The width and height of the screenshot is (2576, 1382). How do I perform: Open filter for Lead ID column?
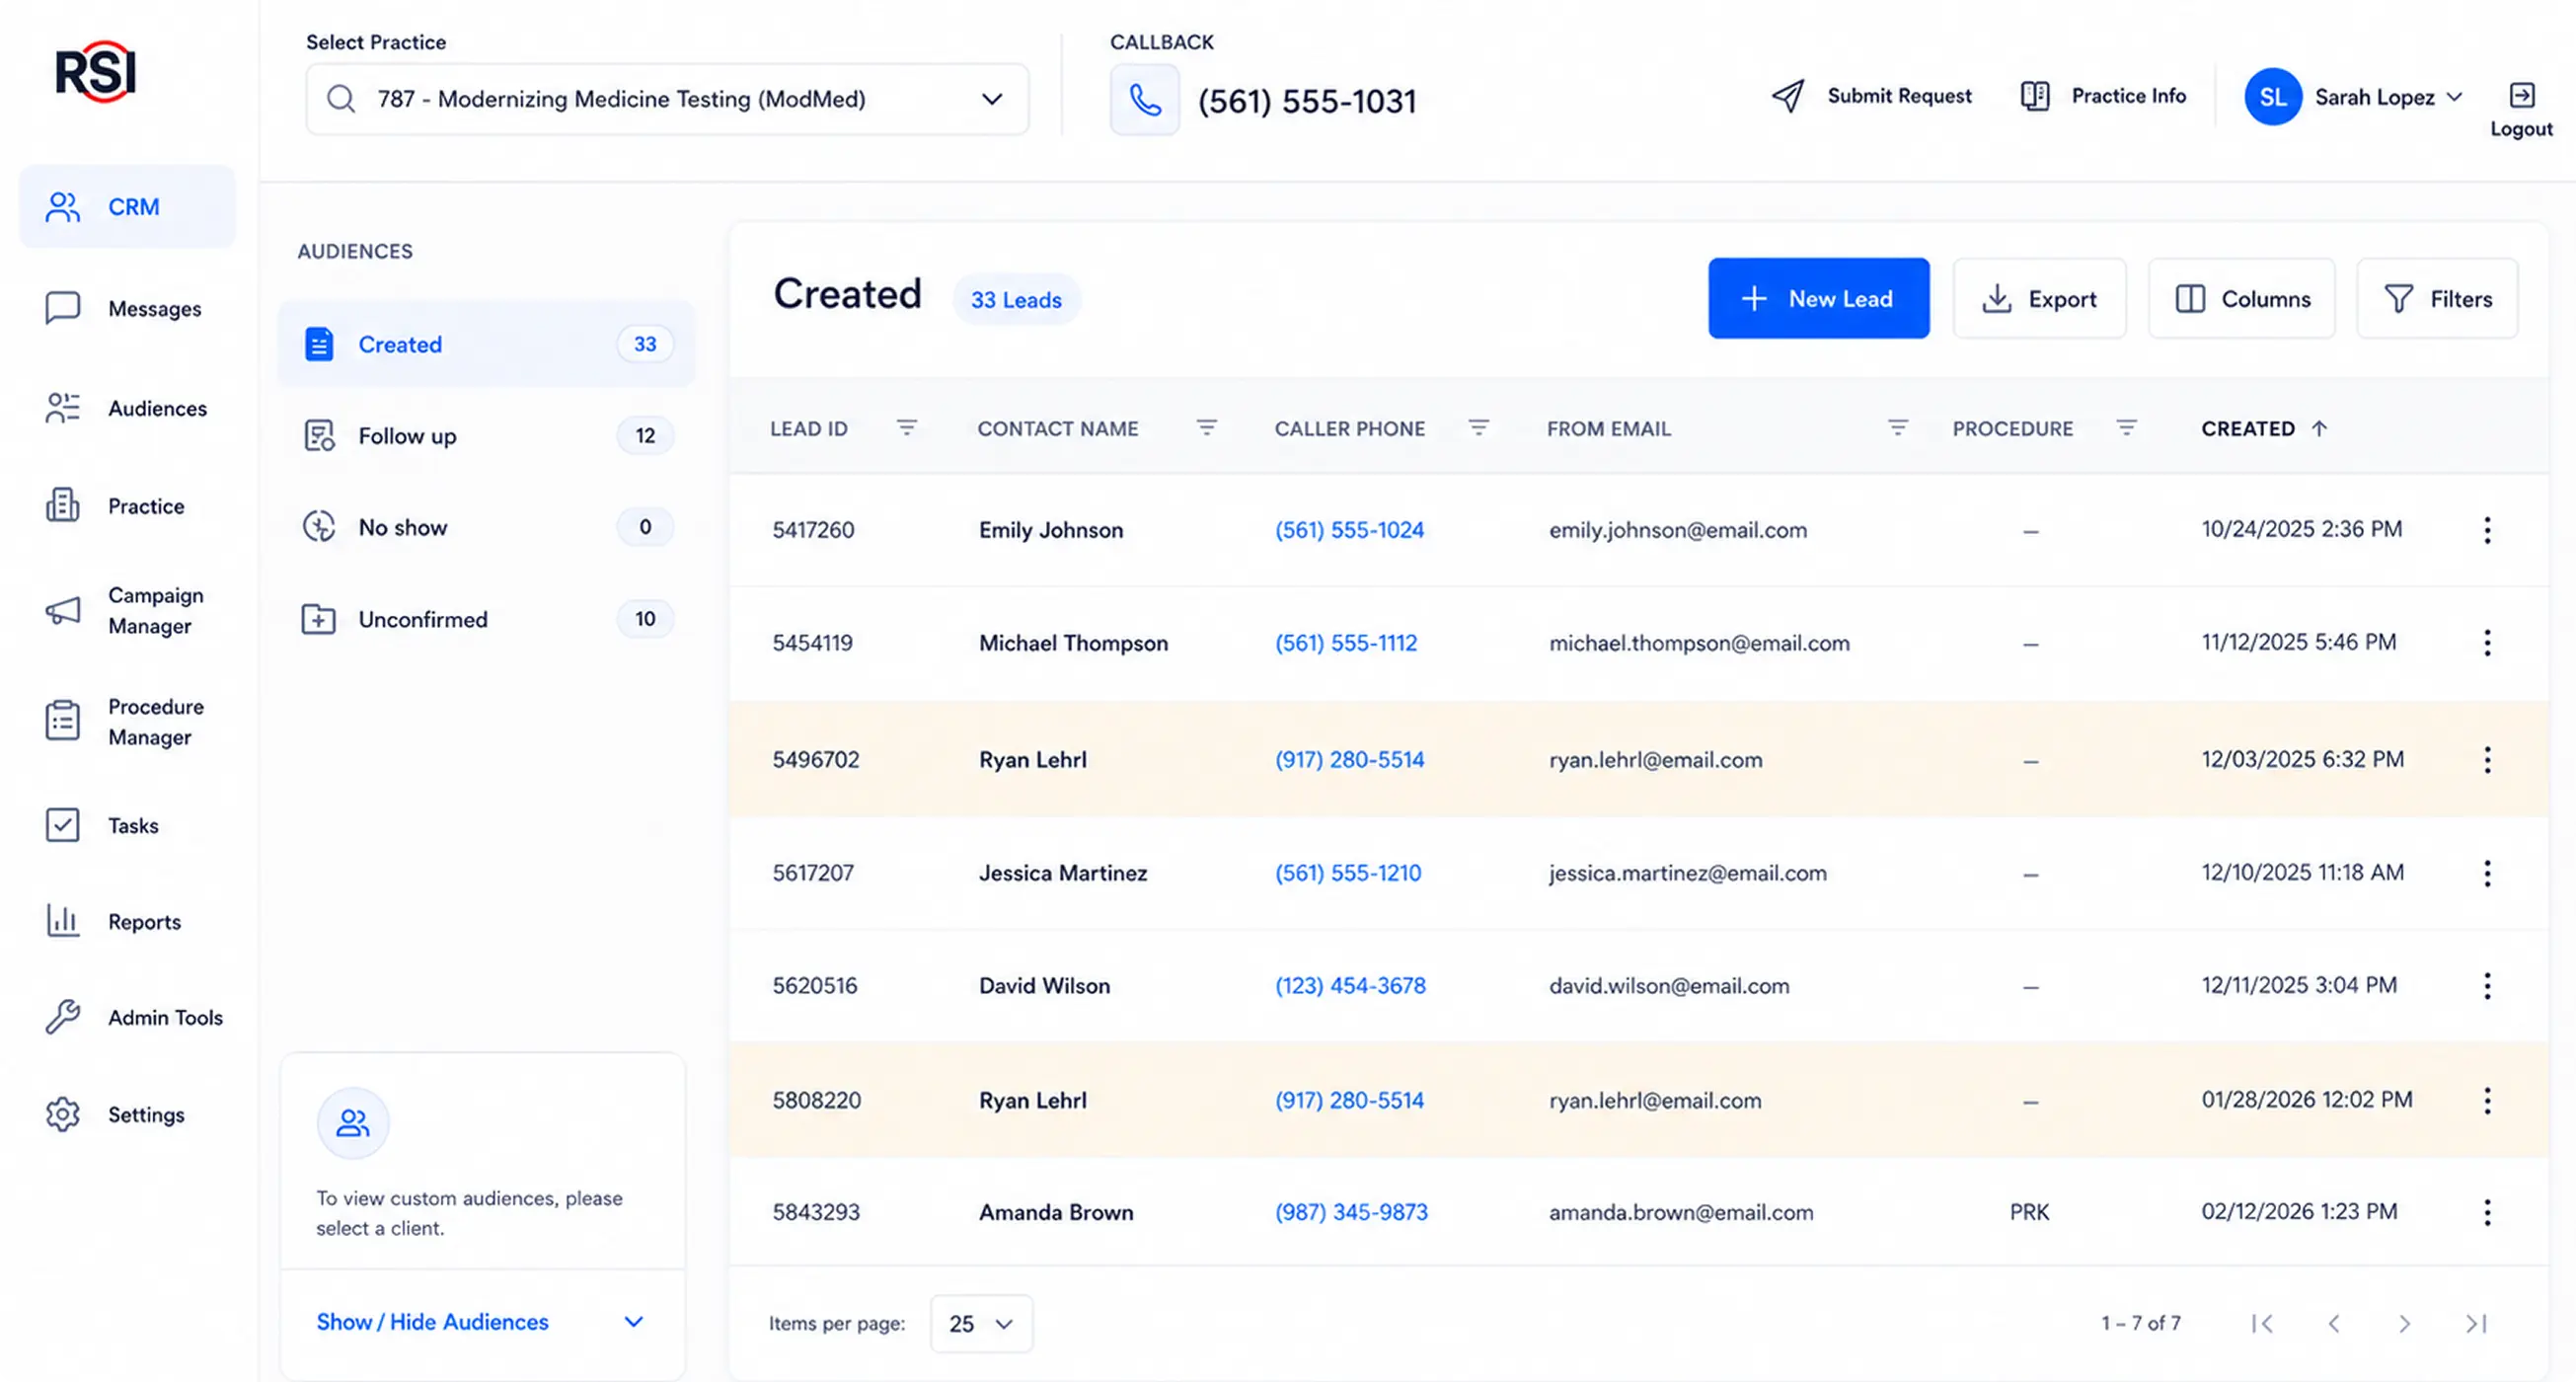(x=906, y=428)
